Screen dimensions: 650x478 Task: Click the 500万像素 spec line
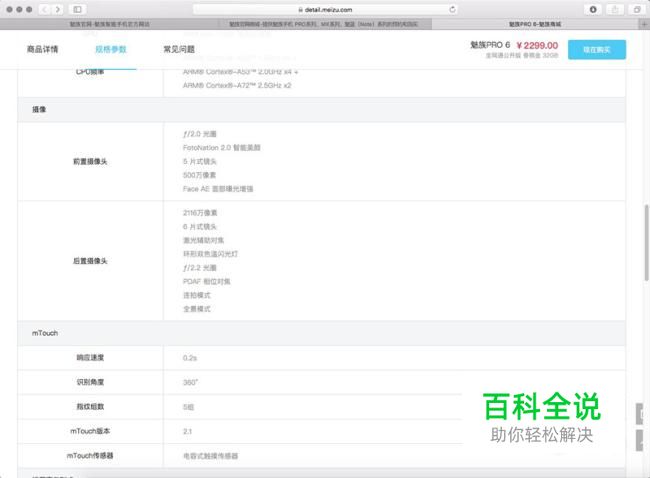point(199,175)
